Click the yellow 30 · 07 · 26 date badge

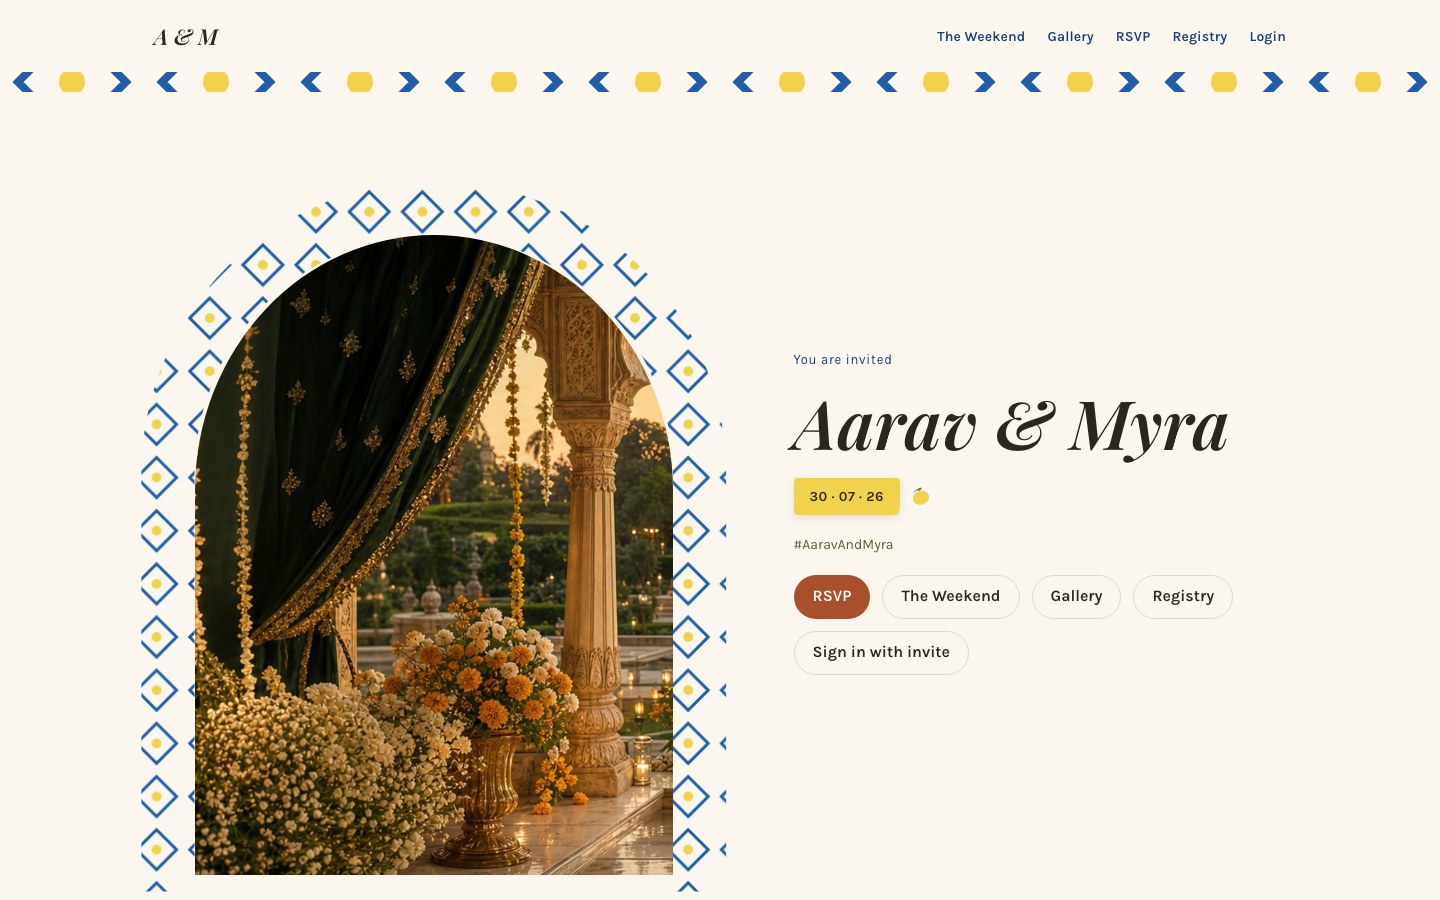pyautogui.click(x=847, y=497)
